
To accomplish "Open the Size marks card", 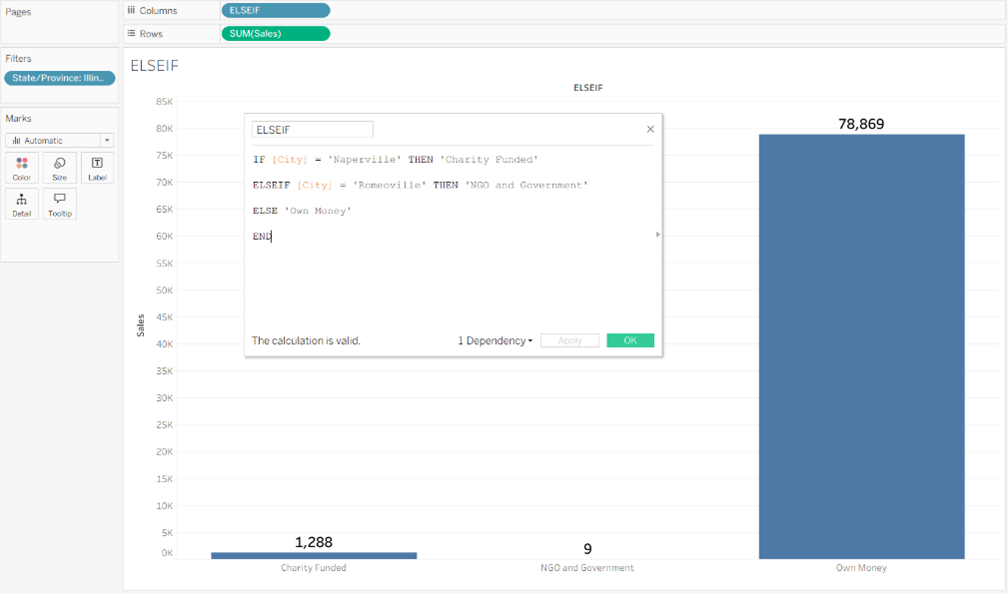I will (60, 168).
